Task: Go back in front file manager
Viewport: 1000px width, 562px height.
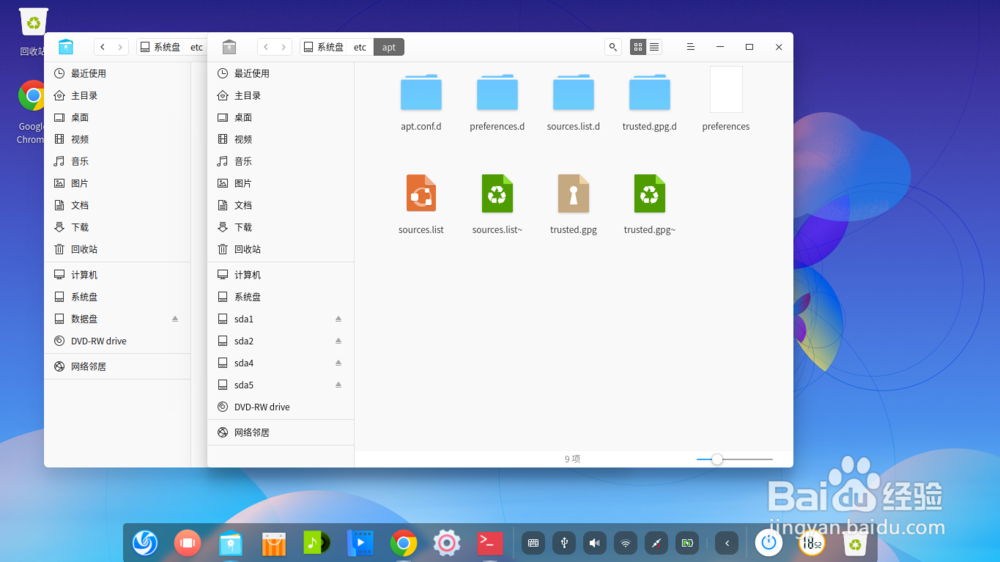Action: tap(266, 47)
